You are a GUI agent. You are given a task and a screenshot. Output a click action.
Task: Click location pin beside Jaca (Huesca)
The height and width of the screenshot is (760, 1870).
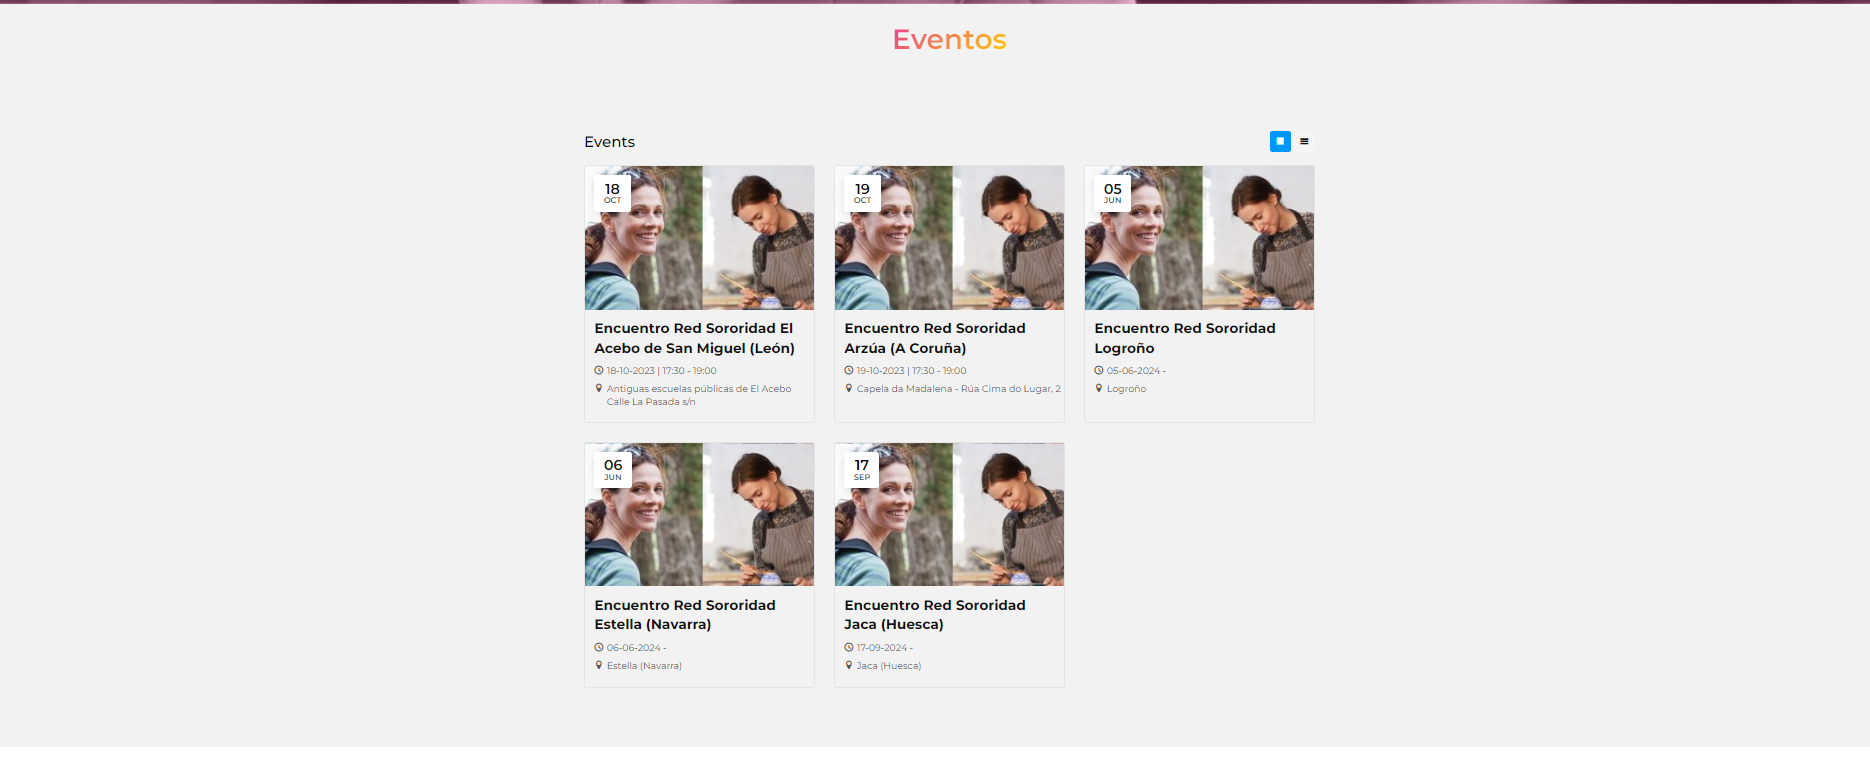coord(849,665)
